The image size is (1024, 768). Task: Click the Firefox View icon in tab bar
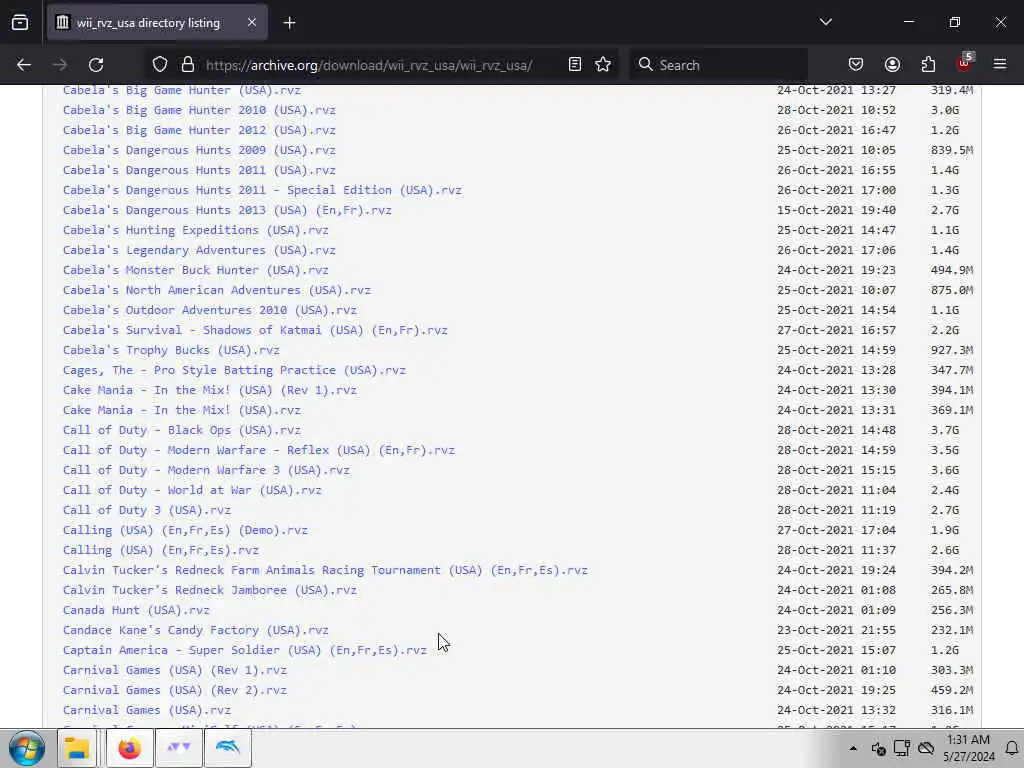20,23
